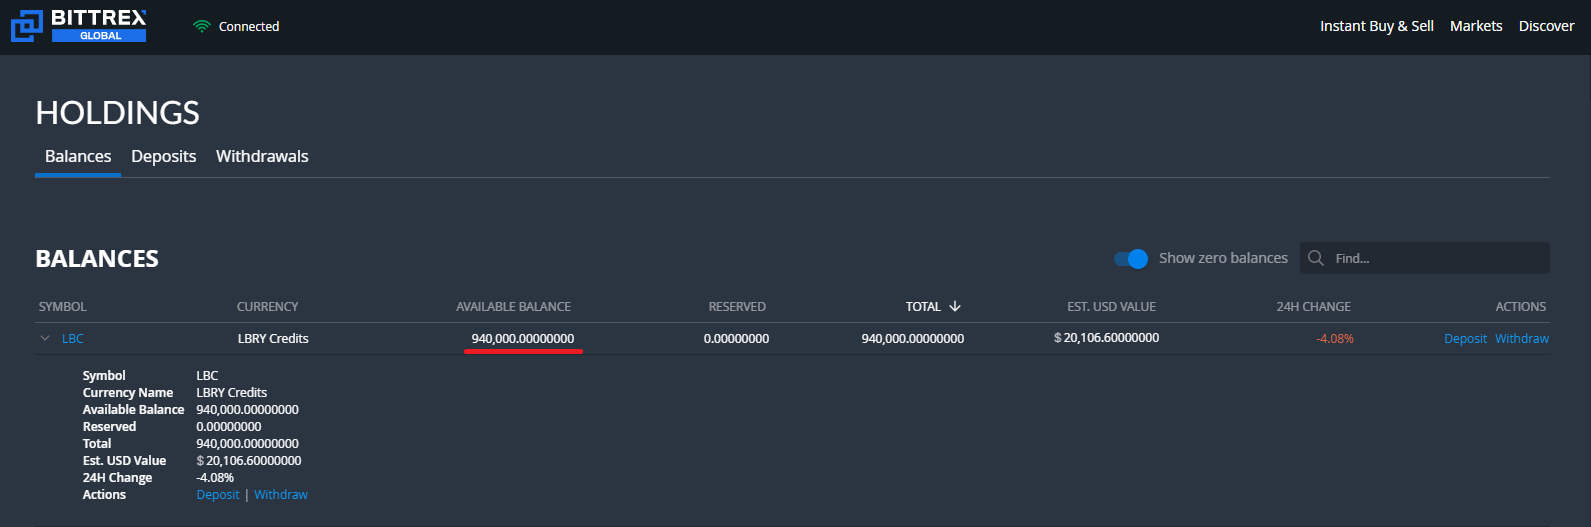
Task: Sort by RESERVED column header
Action: (737, 306)
